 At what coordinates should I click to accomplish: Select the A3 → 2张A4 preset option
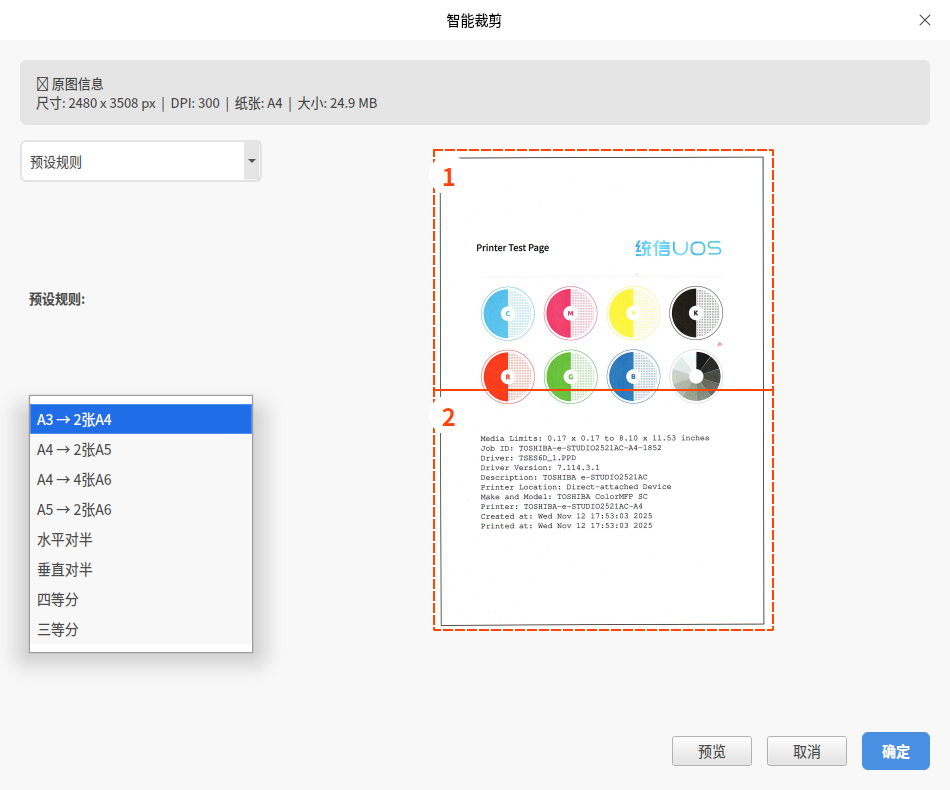141,419
